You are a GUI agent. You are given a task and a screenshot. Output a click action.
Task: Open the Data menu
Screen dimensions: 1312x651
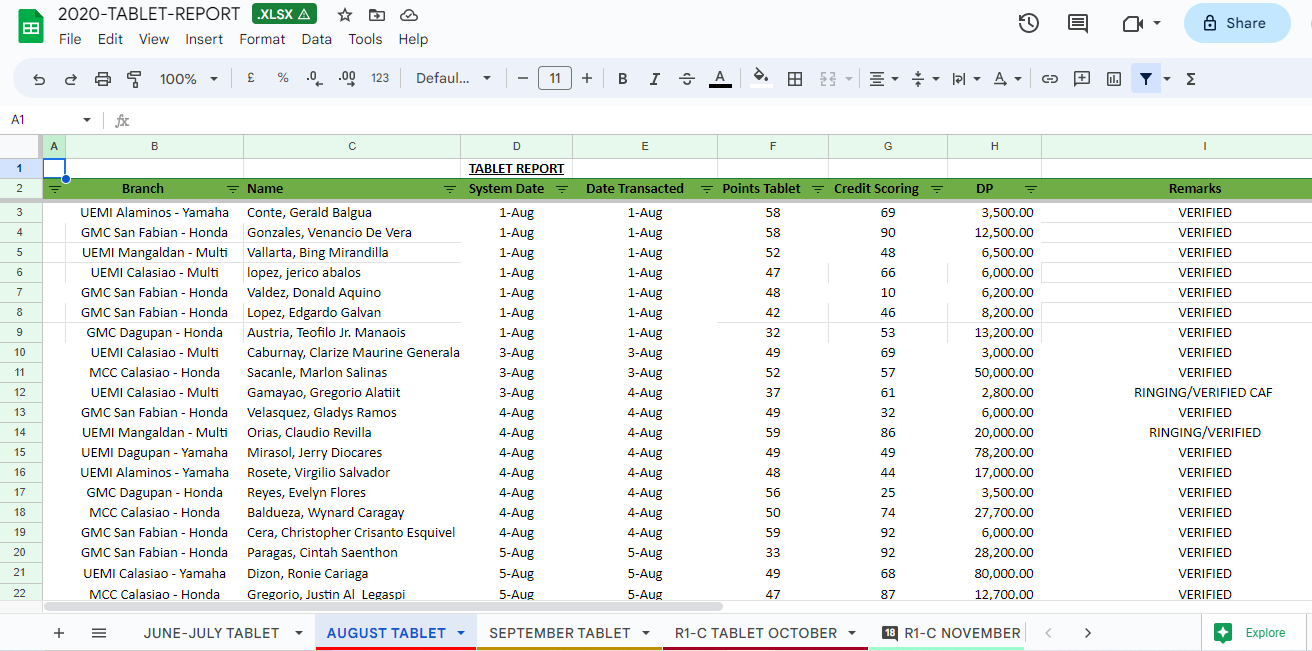click(316, 39)
